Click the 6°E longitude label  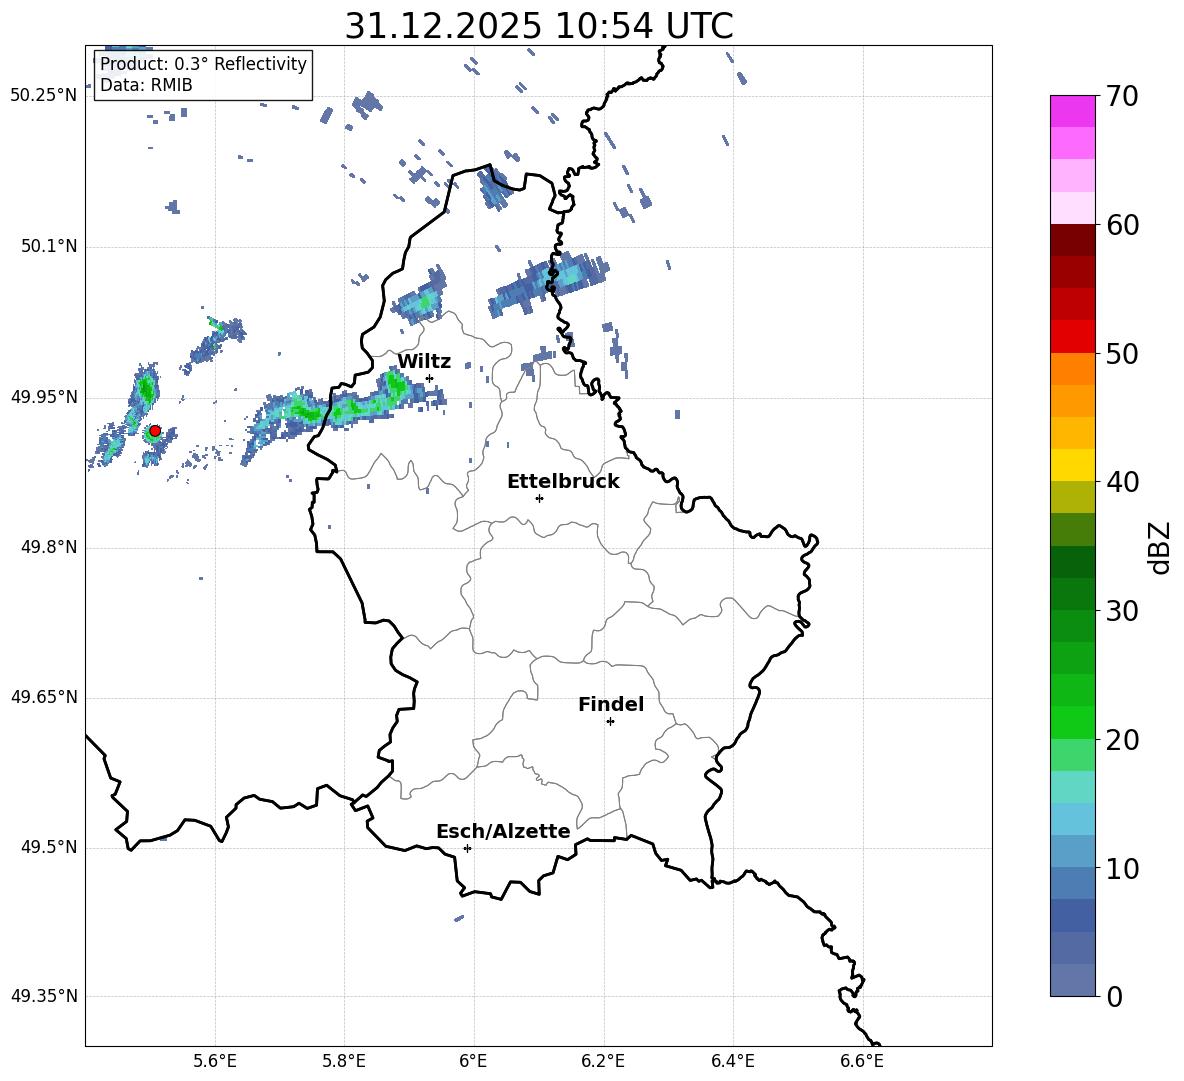(x=473, y=1061)
